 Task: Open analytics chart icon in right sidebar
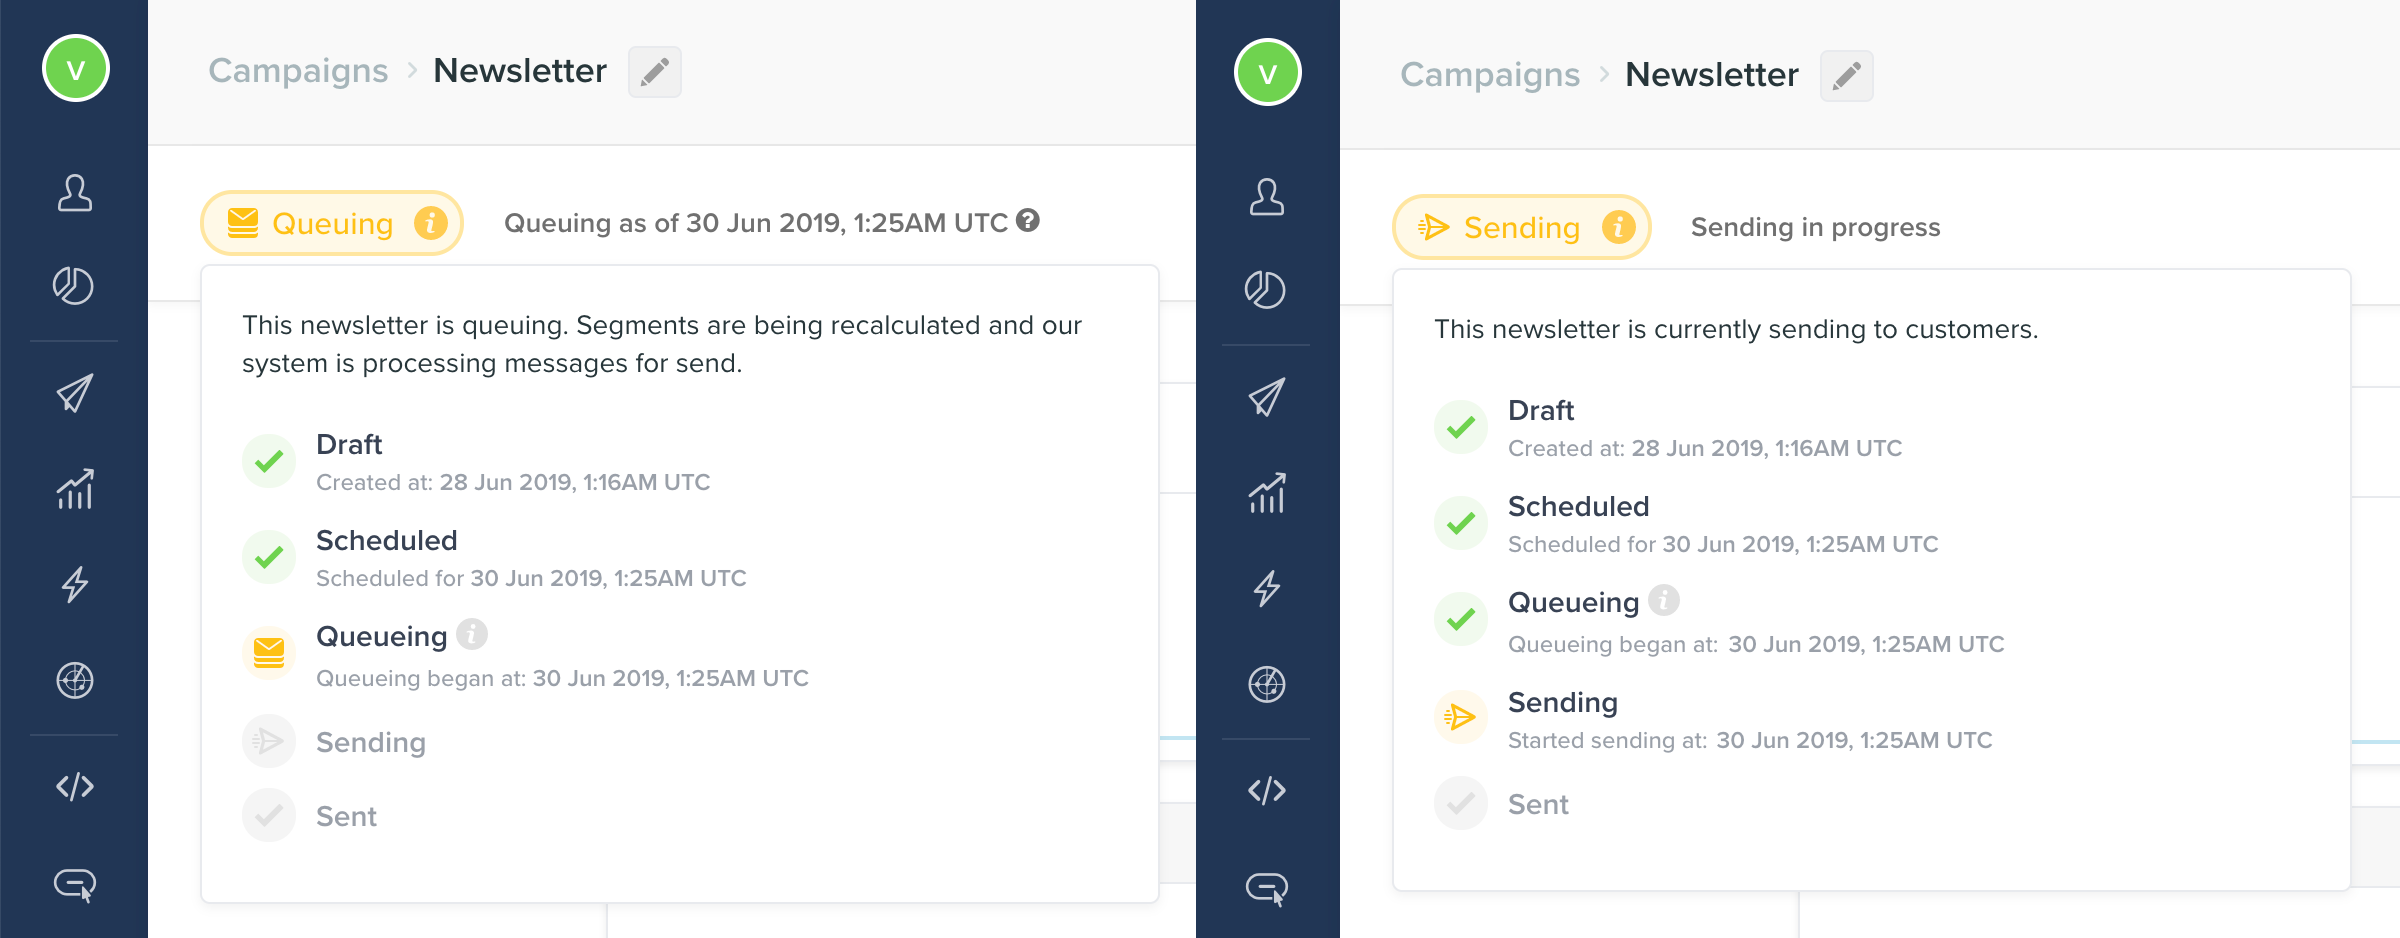tap(1267, 493)
